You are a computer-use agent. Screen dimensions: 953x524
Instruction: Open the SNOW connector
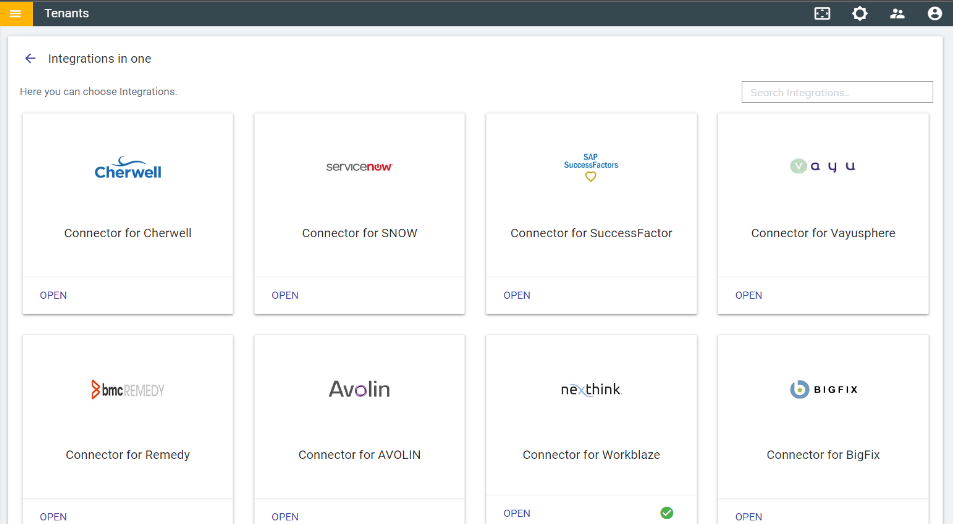coord(285,295)
